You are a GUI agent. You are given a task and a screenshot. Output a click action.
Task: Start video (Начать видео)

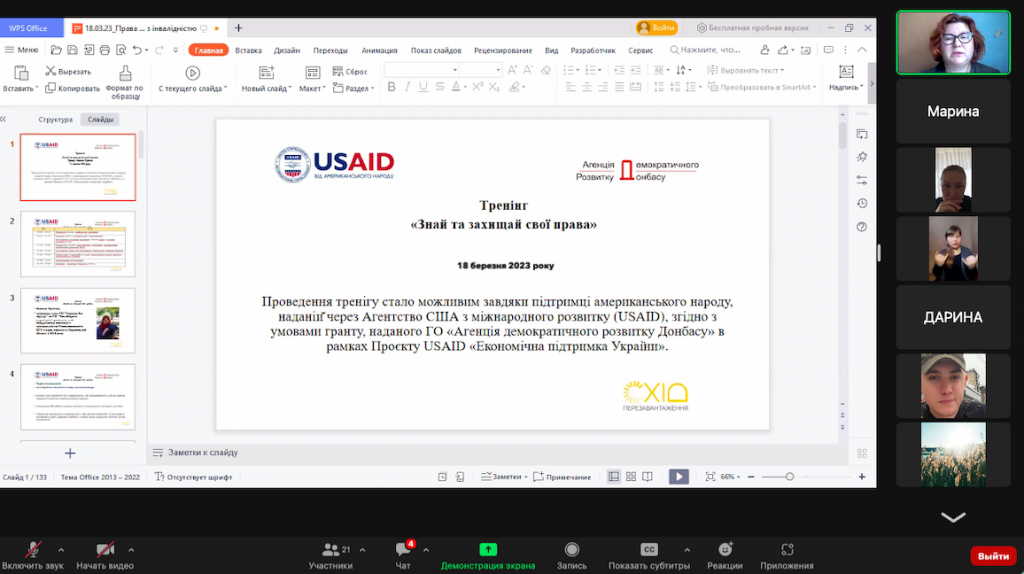104,556
